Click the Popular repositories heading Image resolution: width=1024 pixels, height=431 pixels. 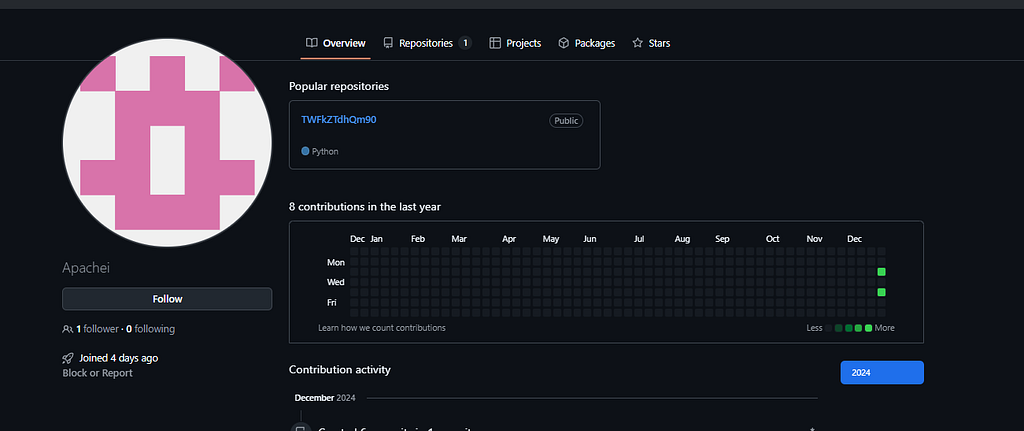tap(339, 86)
